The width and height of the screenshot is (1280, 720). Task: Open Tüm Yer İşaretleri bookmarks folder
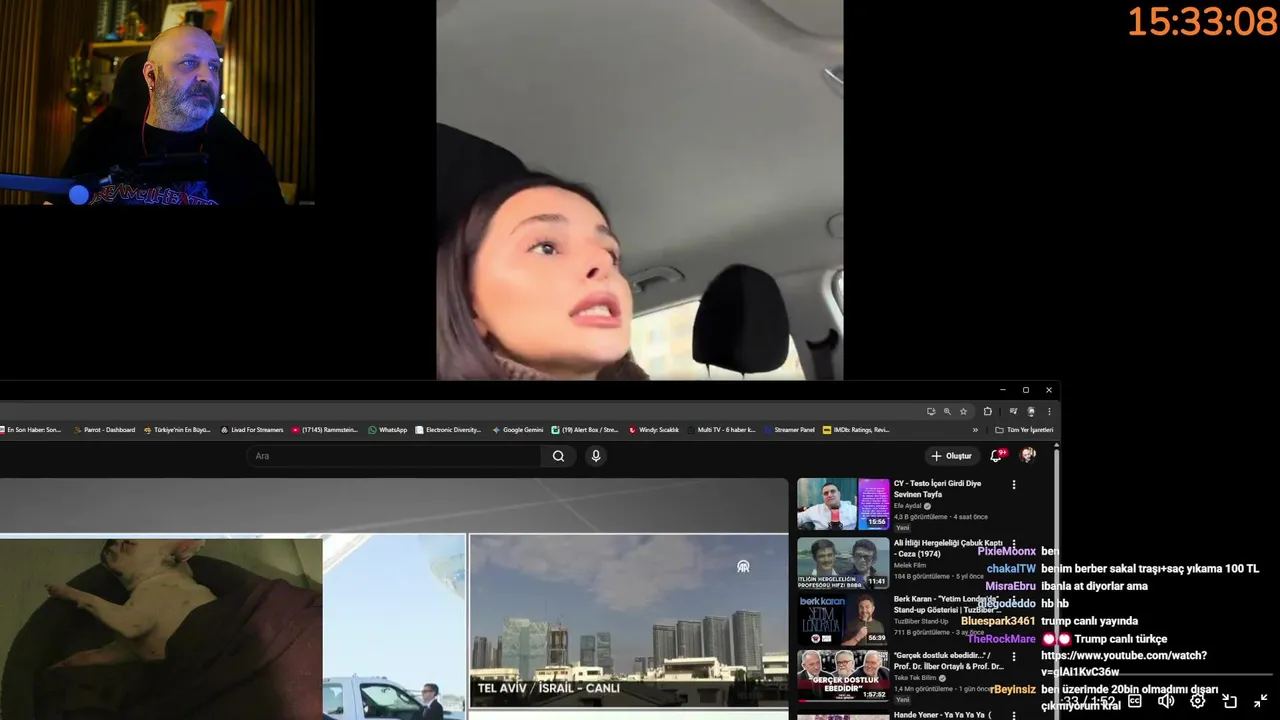click(x=1024, y=430)
